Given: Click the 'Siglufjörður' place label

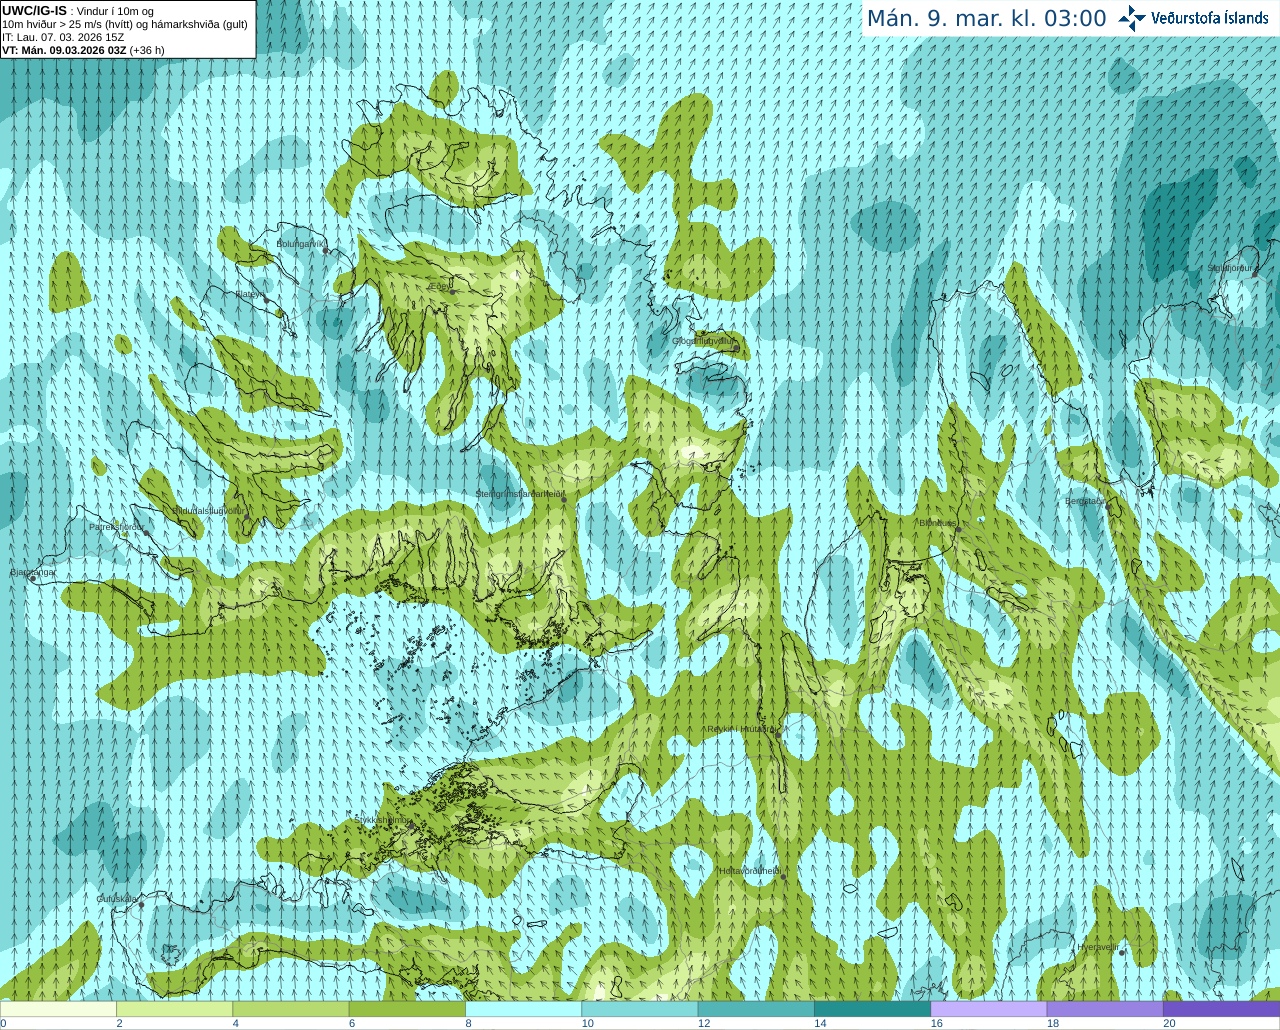Looking at the screenshot, I should click(1232, 268).
